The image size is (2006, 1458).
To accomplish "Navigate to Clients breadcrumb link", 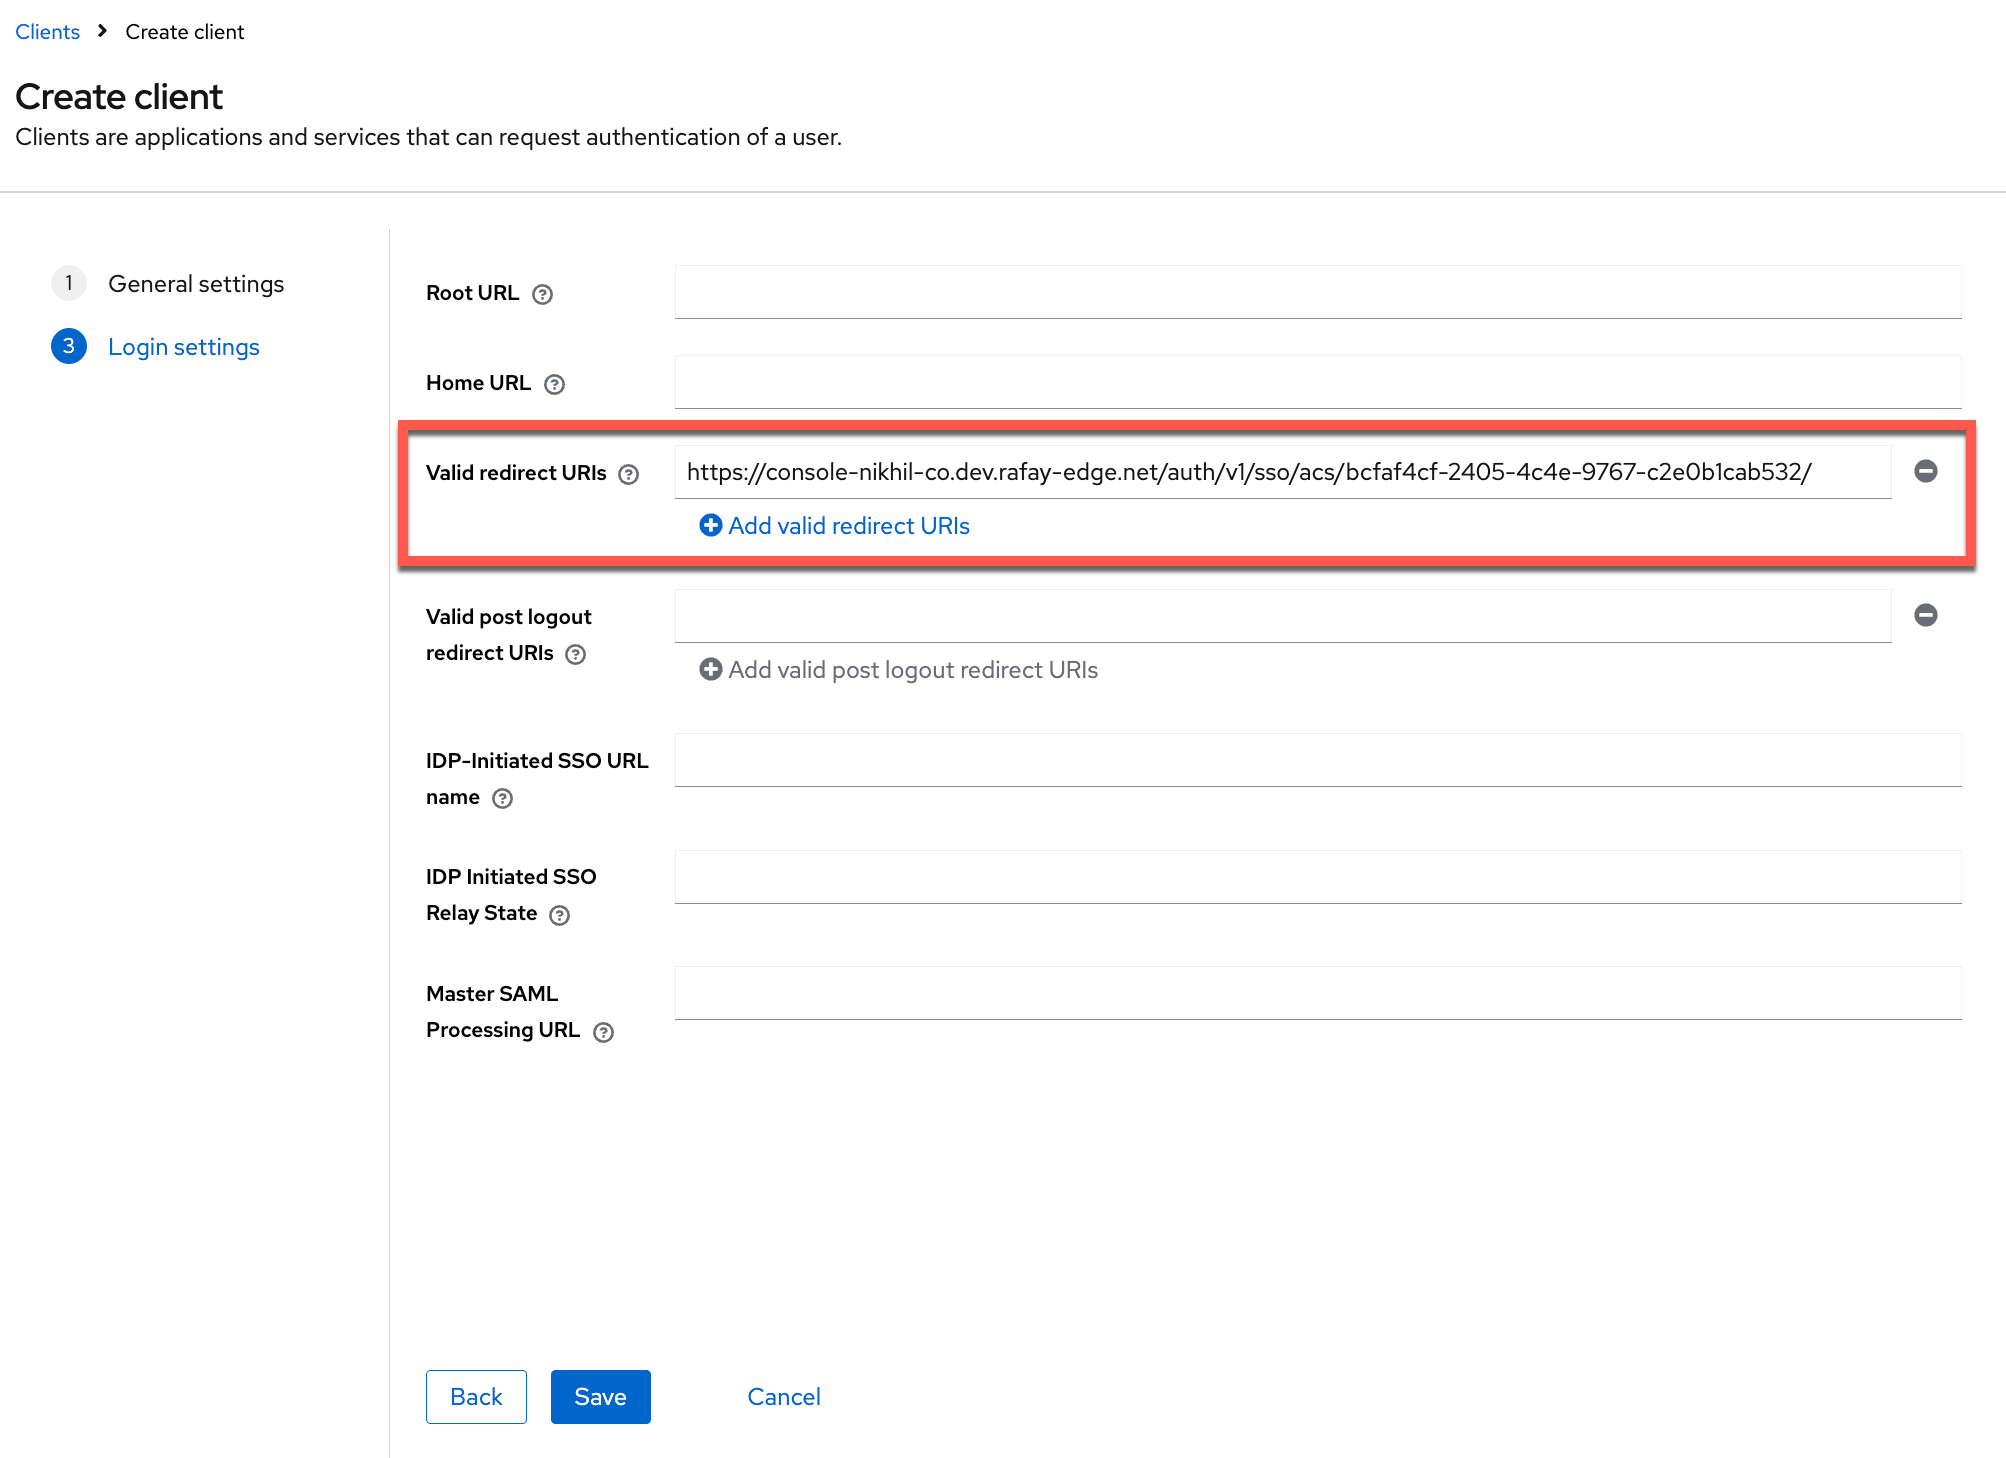I will coord(47,32).
